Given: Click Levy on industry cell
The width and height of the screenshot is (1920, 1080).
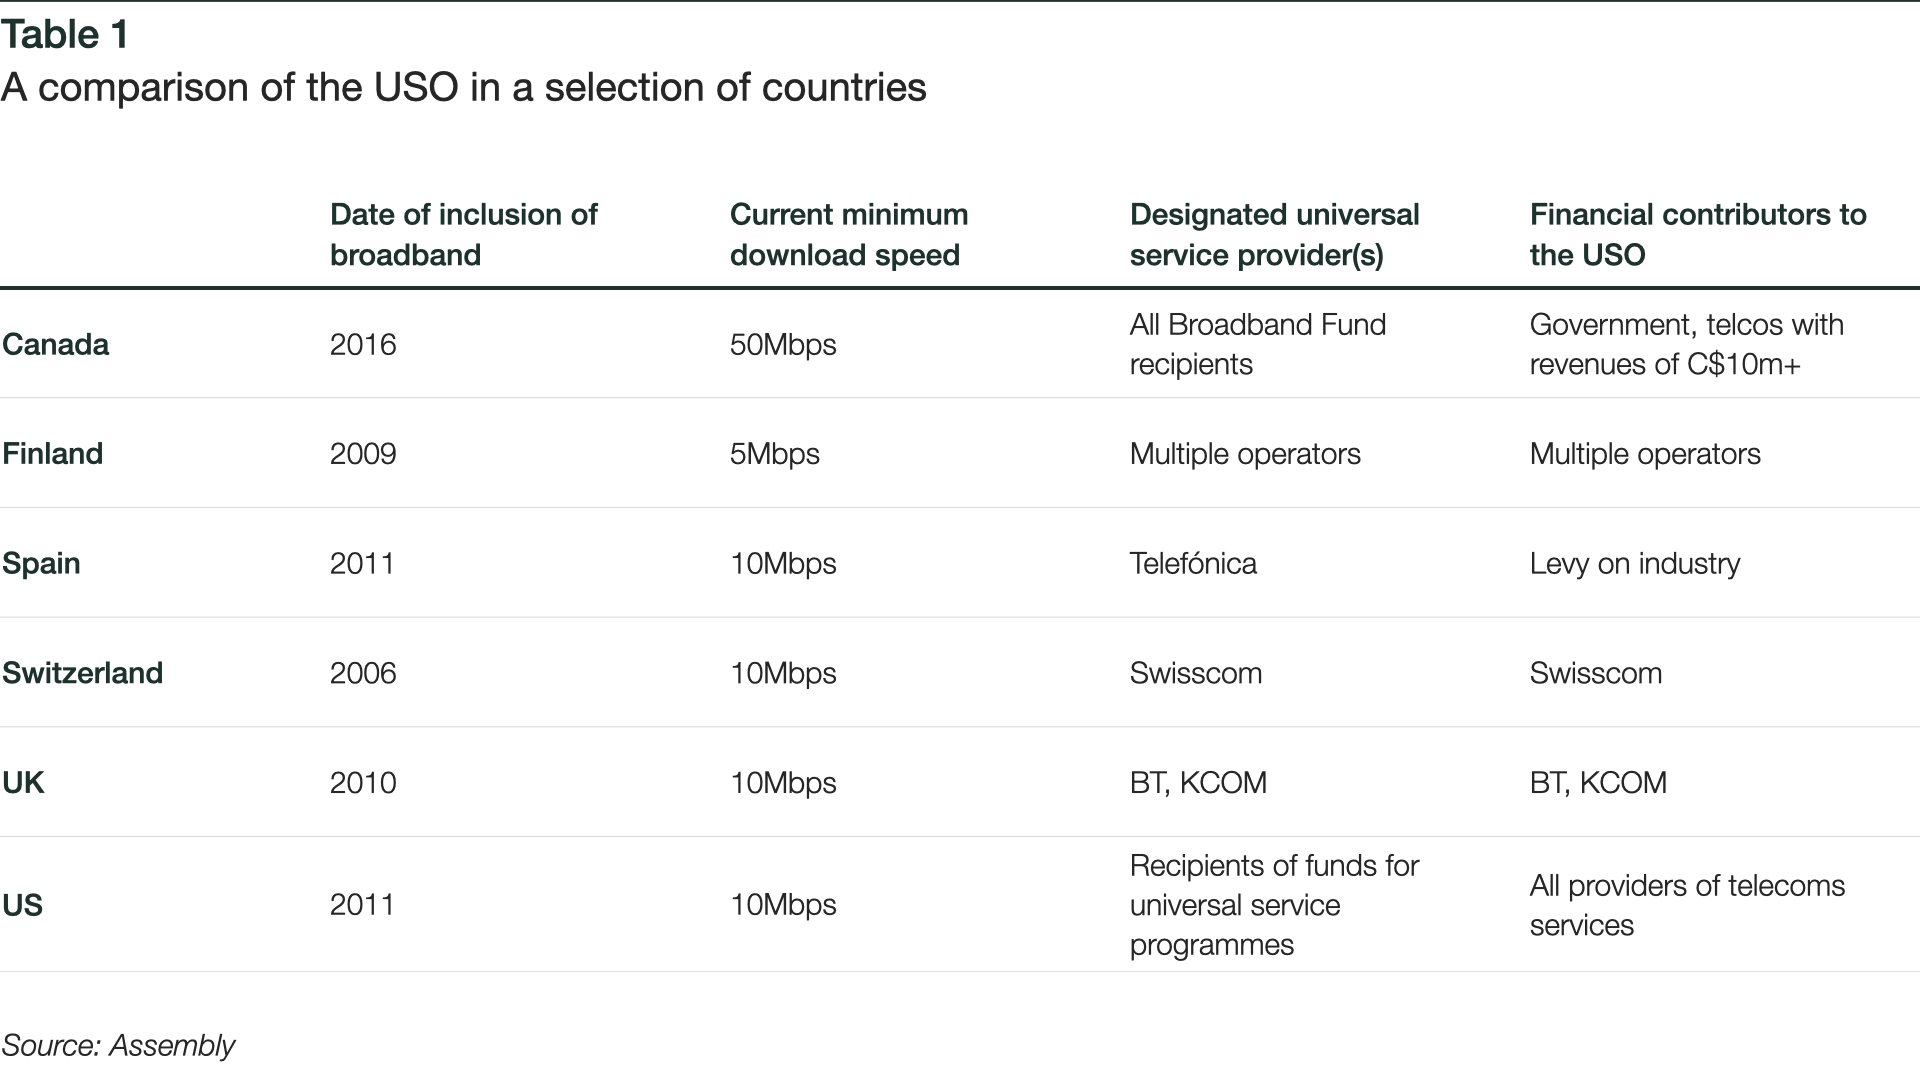Looking at the screenshot, I should tap(1635, 563).
